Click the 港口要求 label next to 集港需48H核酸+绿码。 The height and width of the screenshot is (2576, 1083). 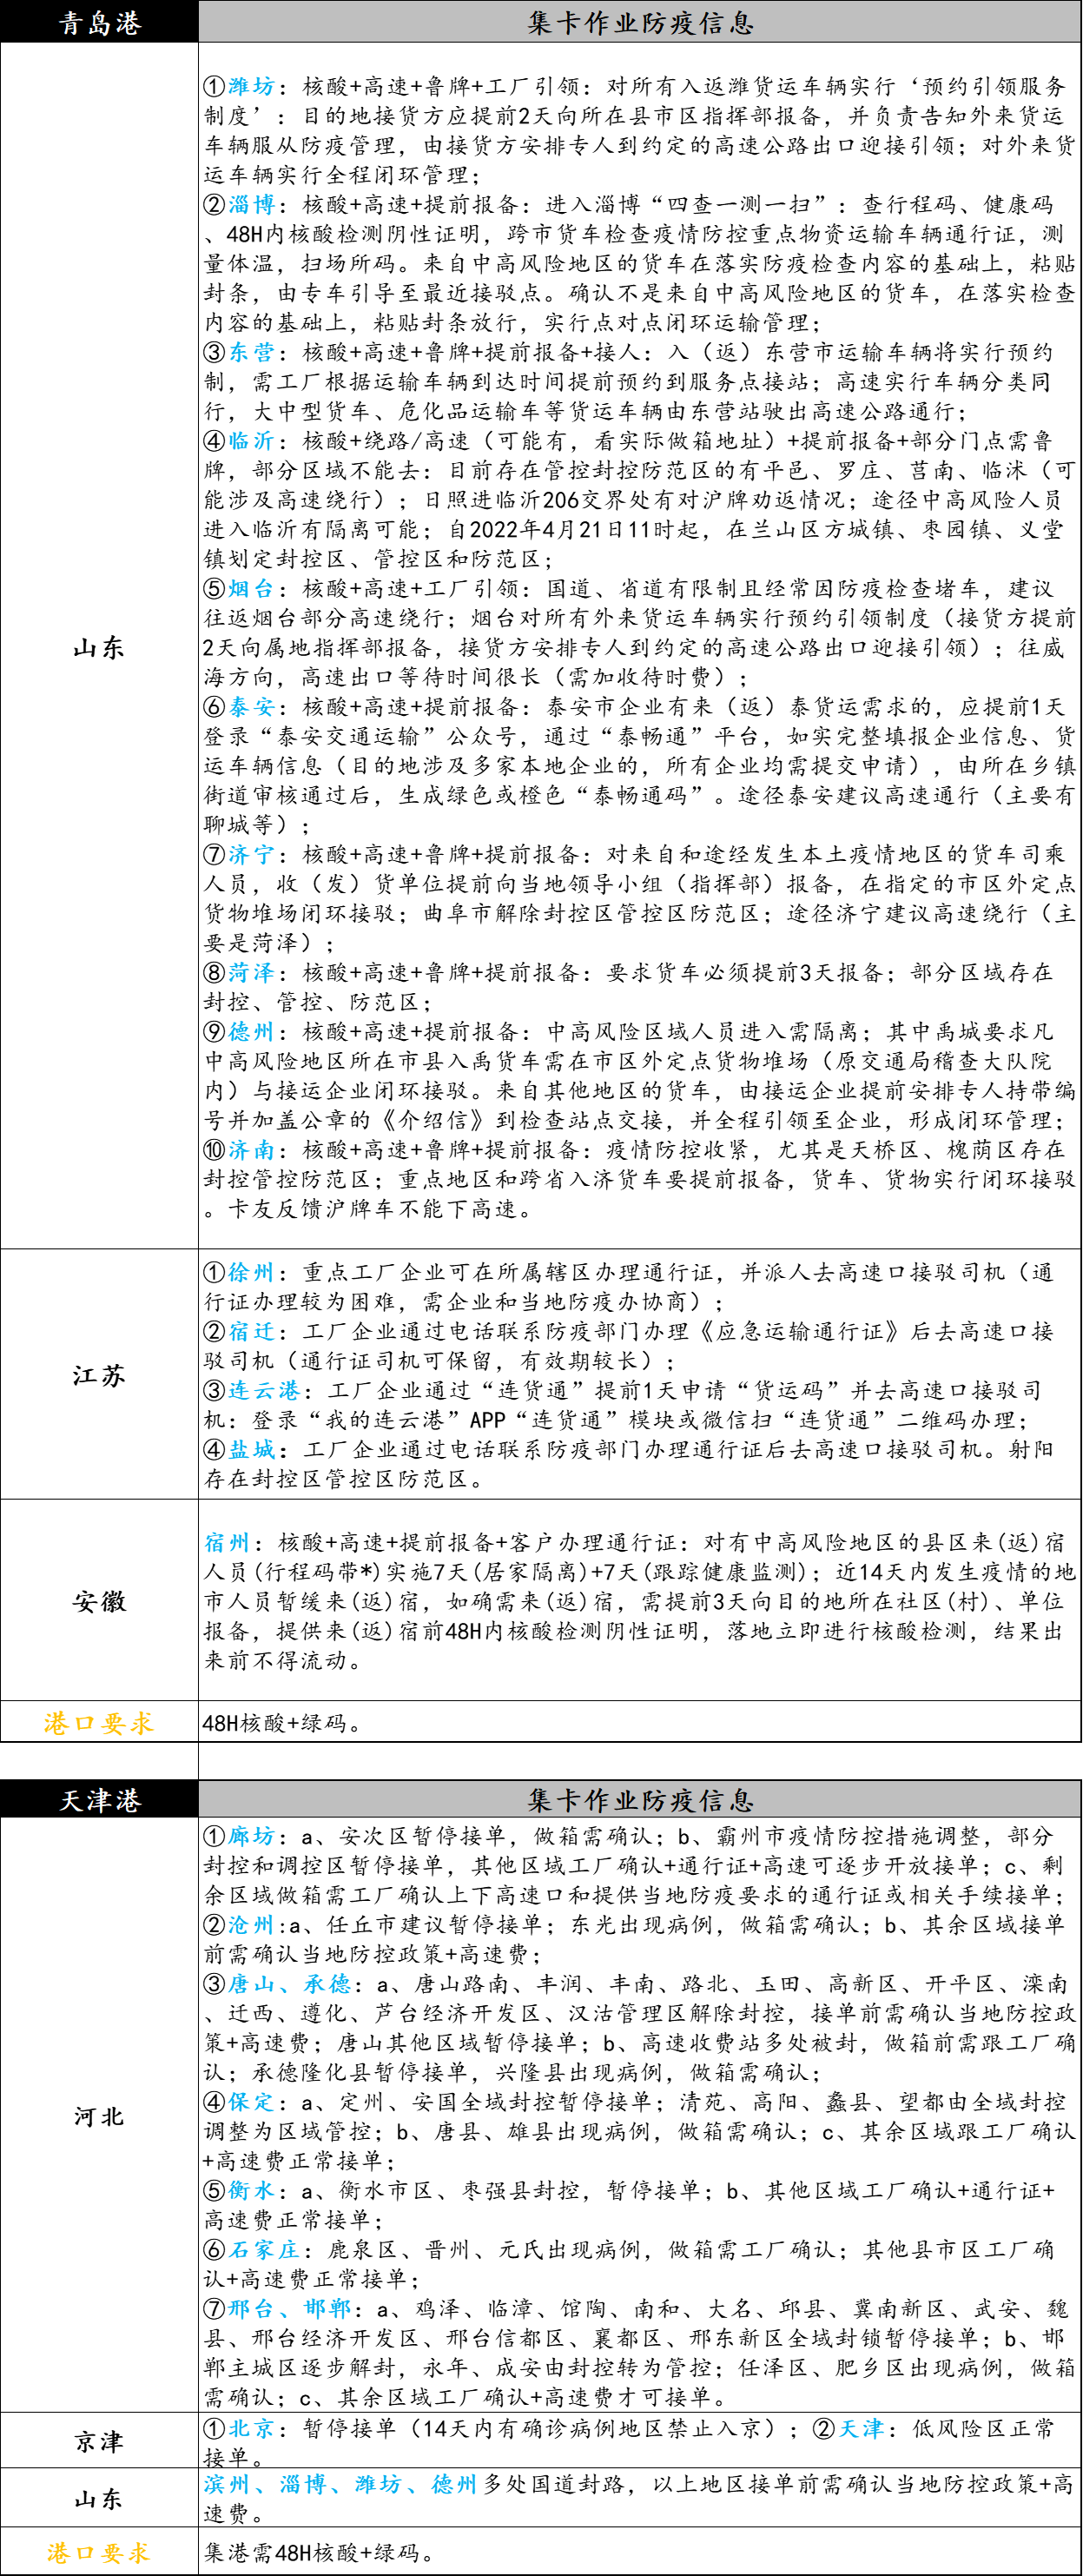click(x=99, y=2552)
